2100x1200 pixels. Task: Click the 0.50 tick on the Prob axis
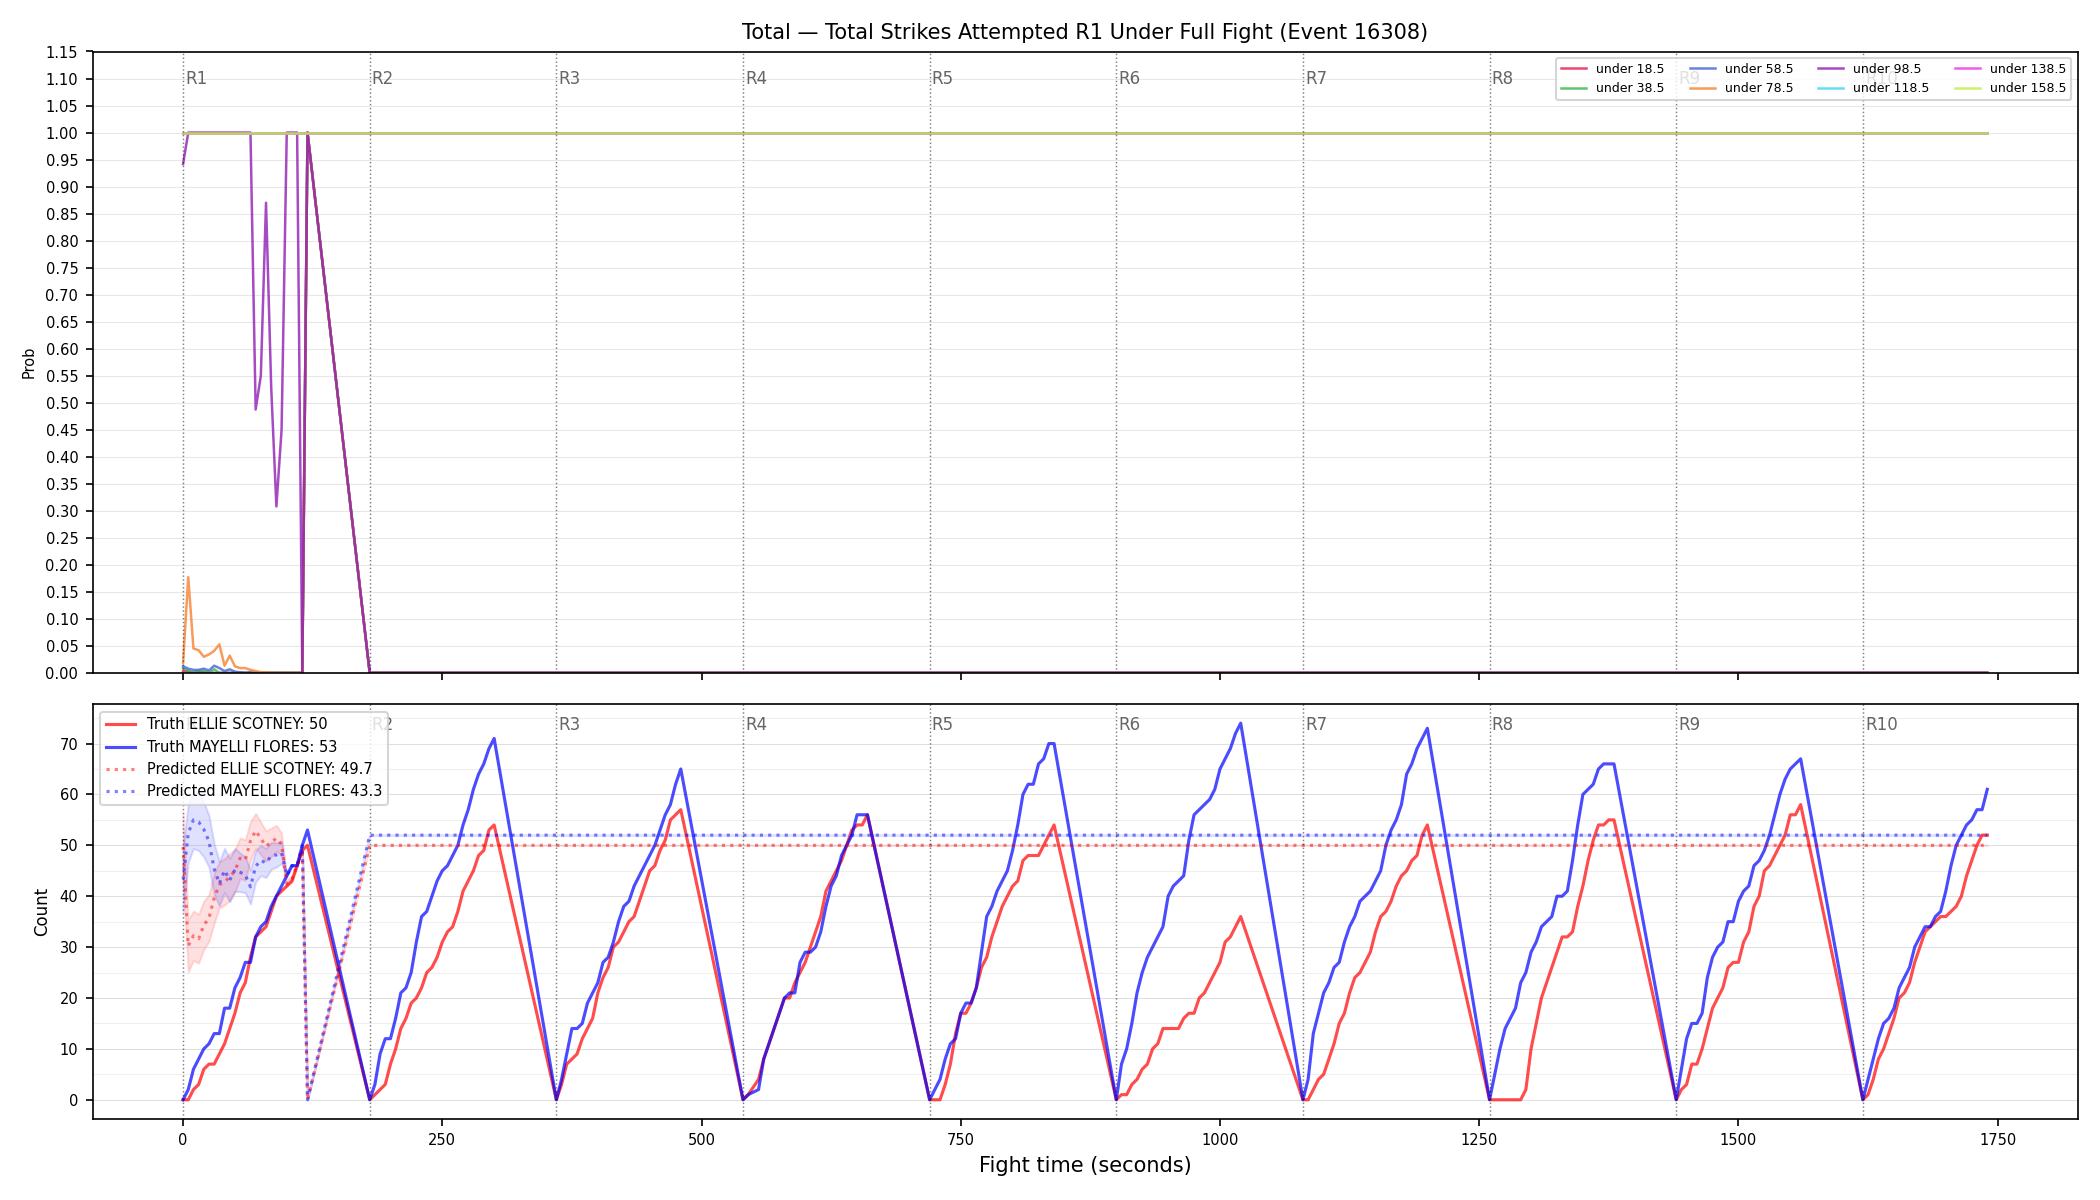click(x=62, y=403)
